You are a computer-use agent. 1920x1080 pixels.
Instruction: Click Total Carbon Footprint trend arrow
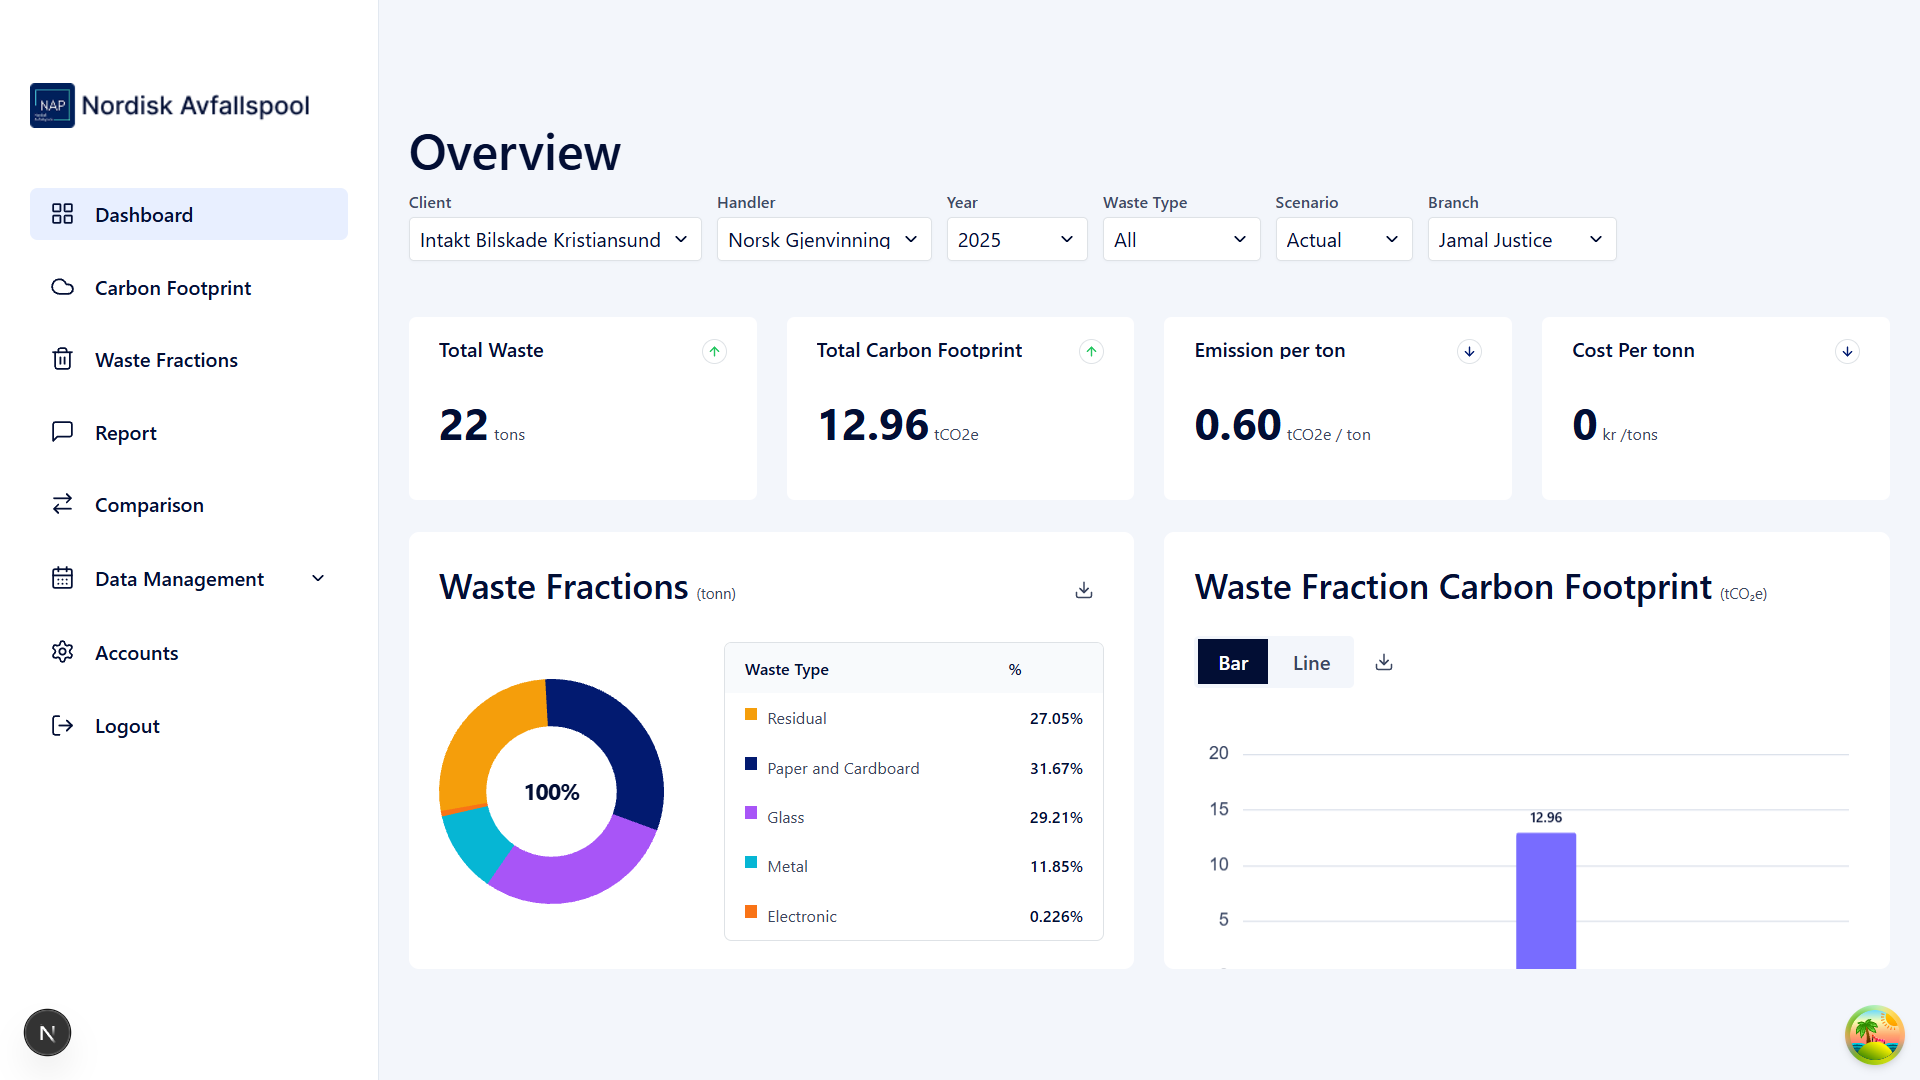1091,351
